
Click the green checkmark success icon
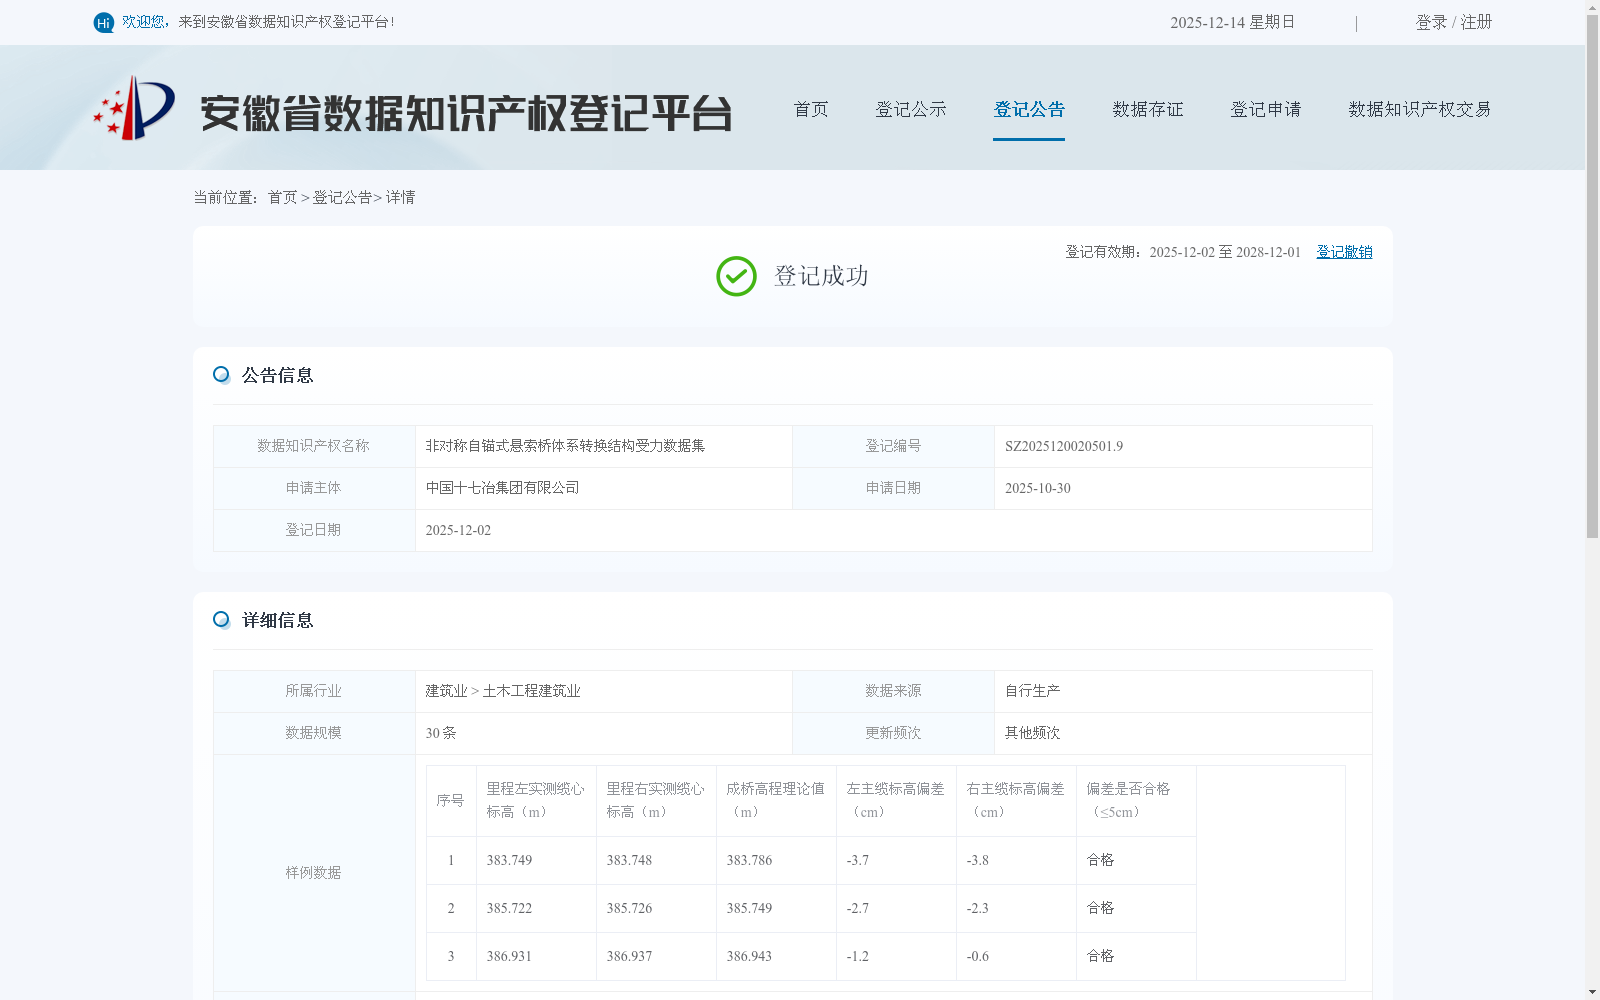[736, 276]
